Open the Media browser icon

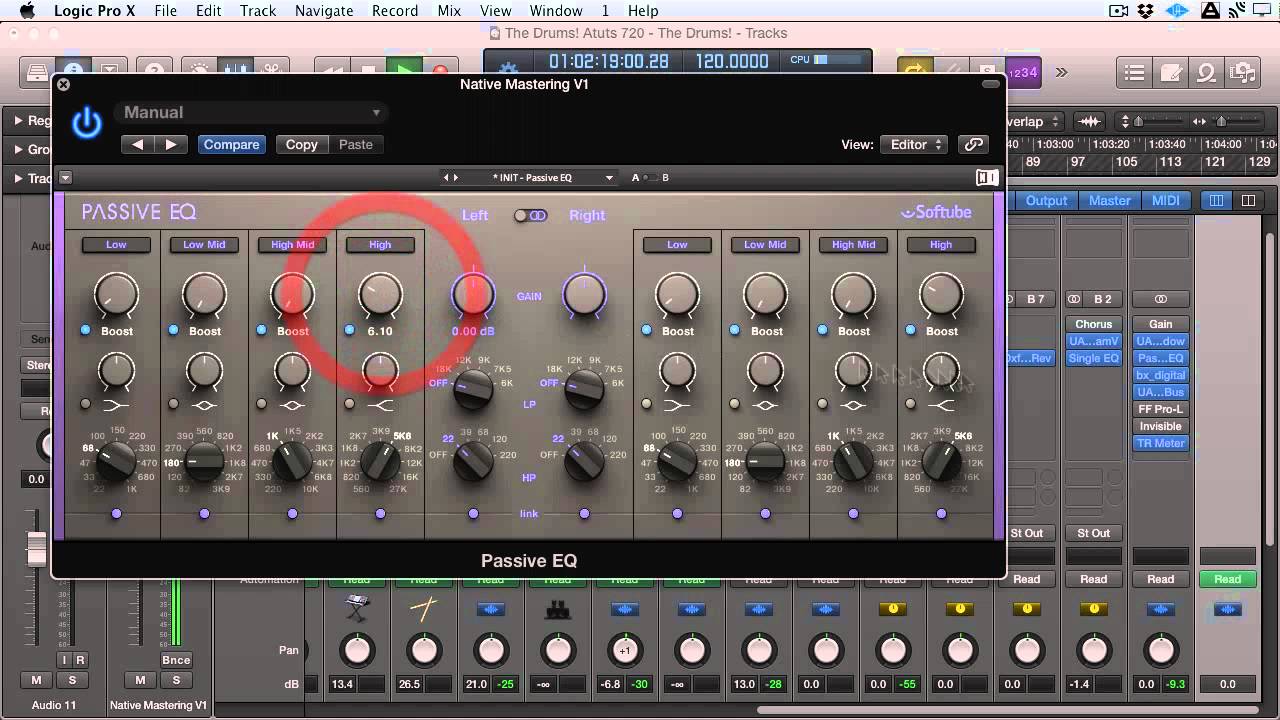[1242, 72]
